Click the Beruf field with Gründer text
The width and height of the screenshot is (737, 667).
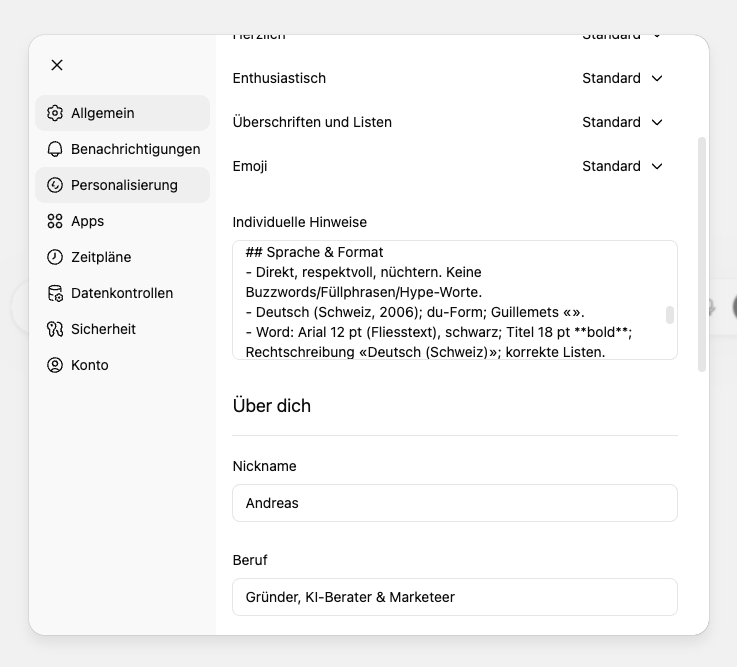pyautogui.click(x=455, y=597)
